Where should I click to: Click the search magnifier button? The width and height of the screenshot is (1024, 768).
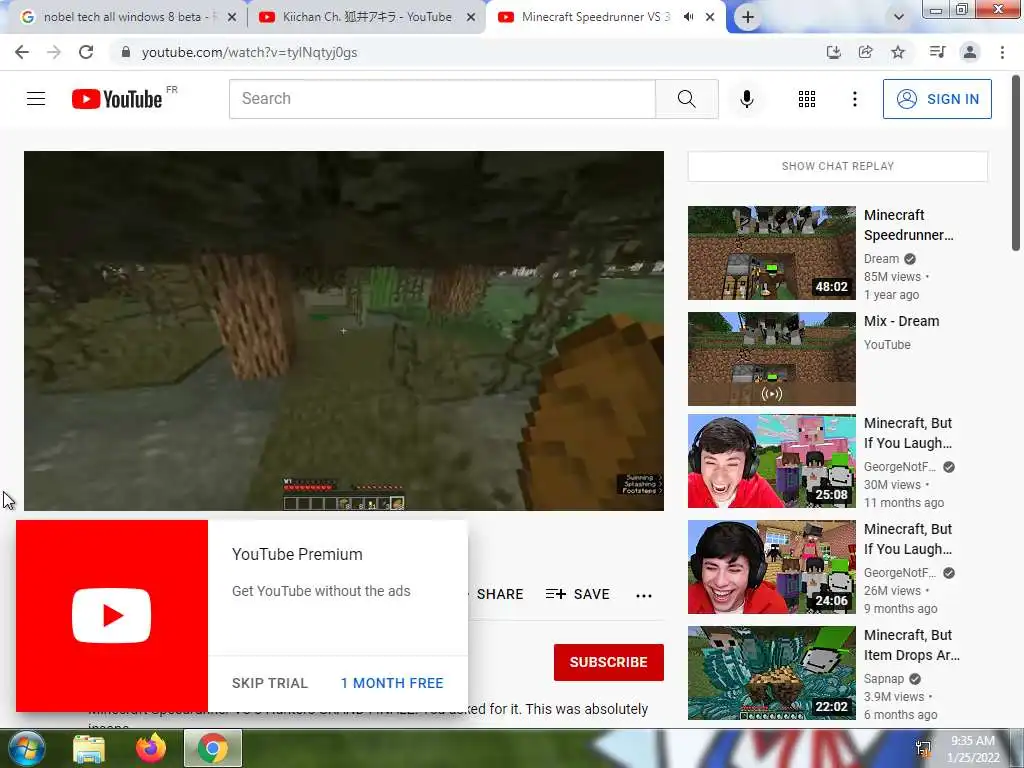click(x=686, y=99)
